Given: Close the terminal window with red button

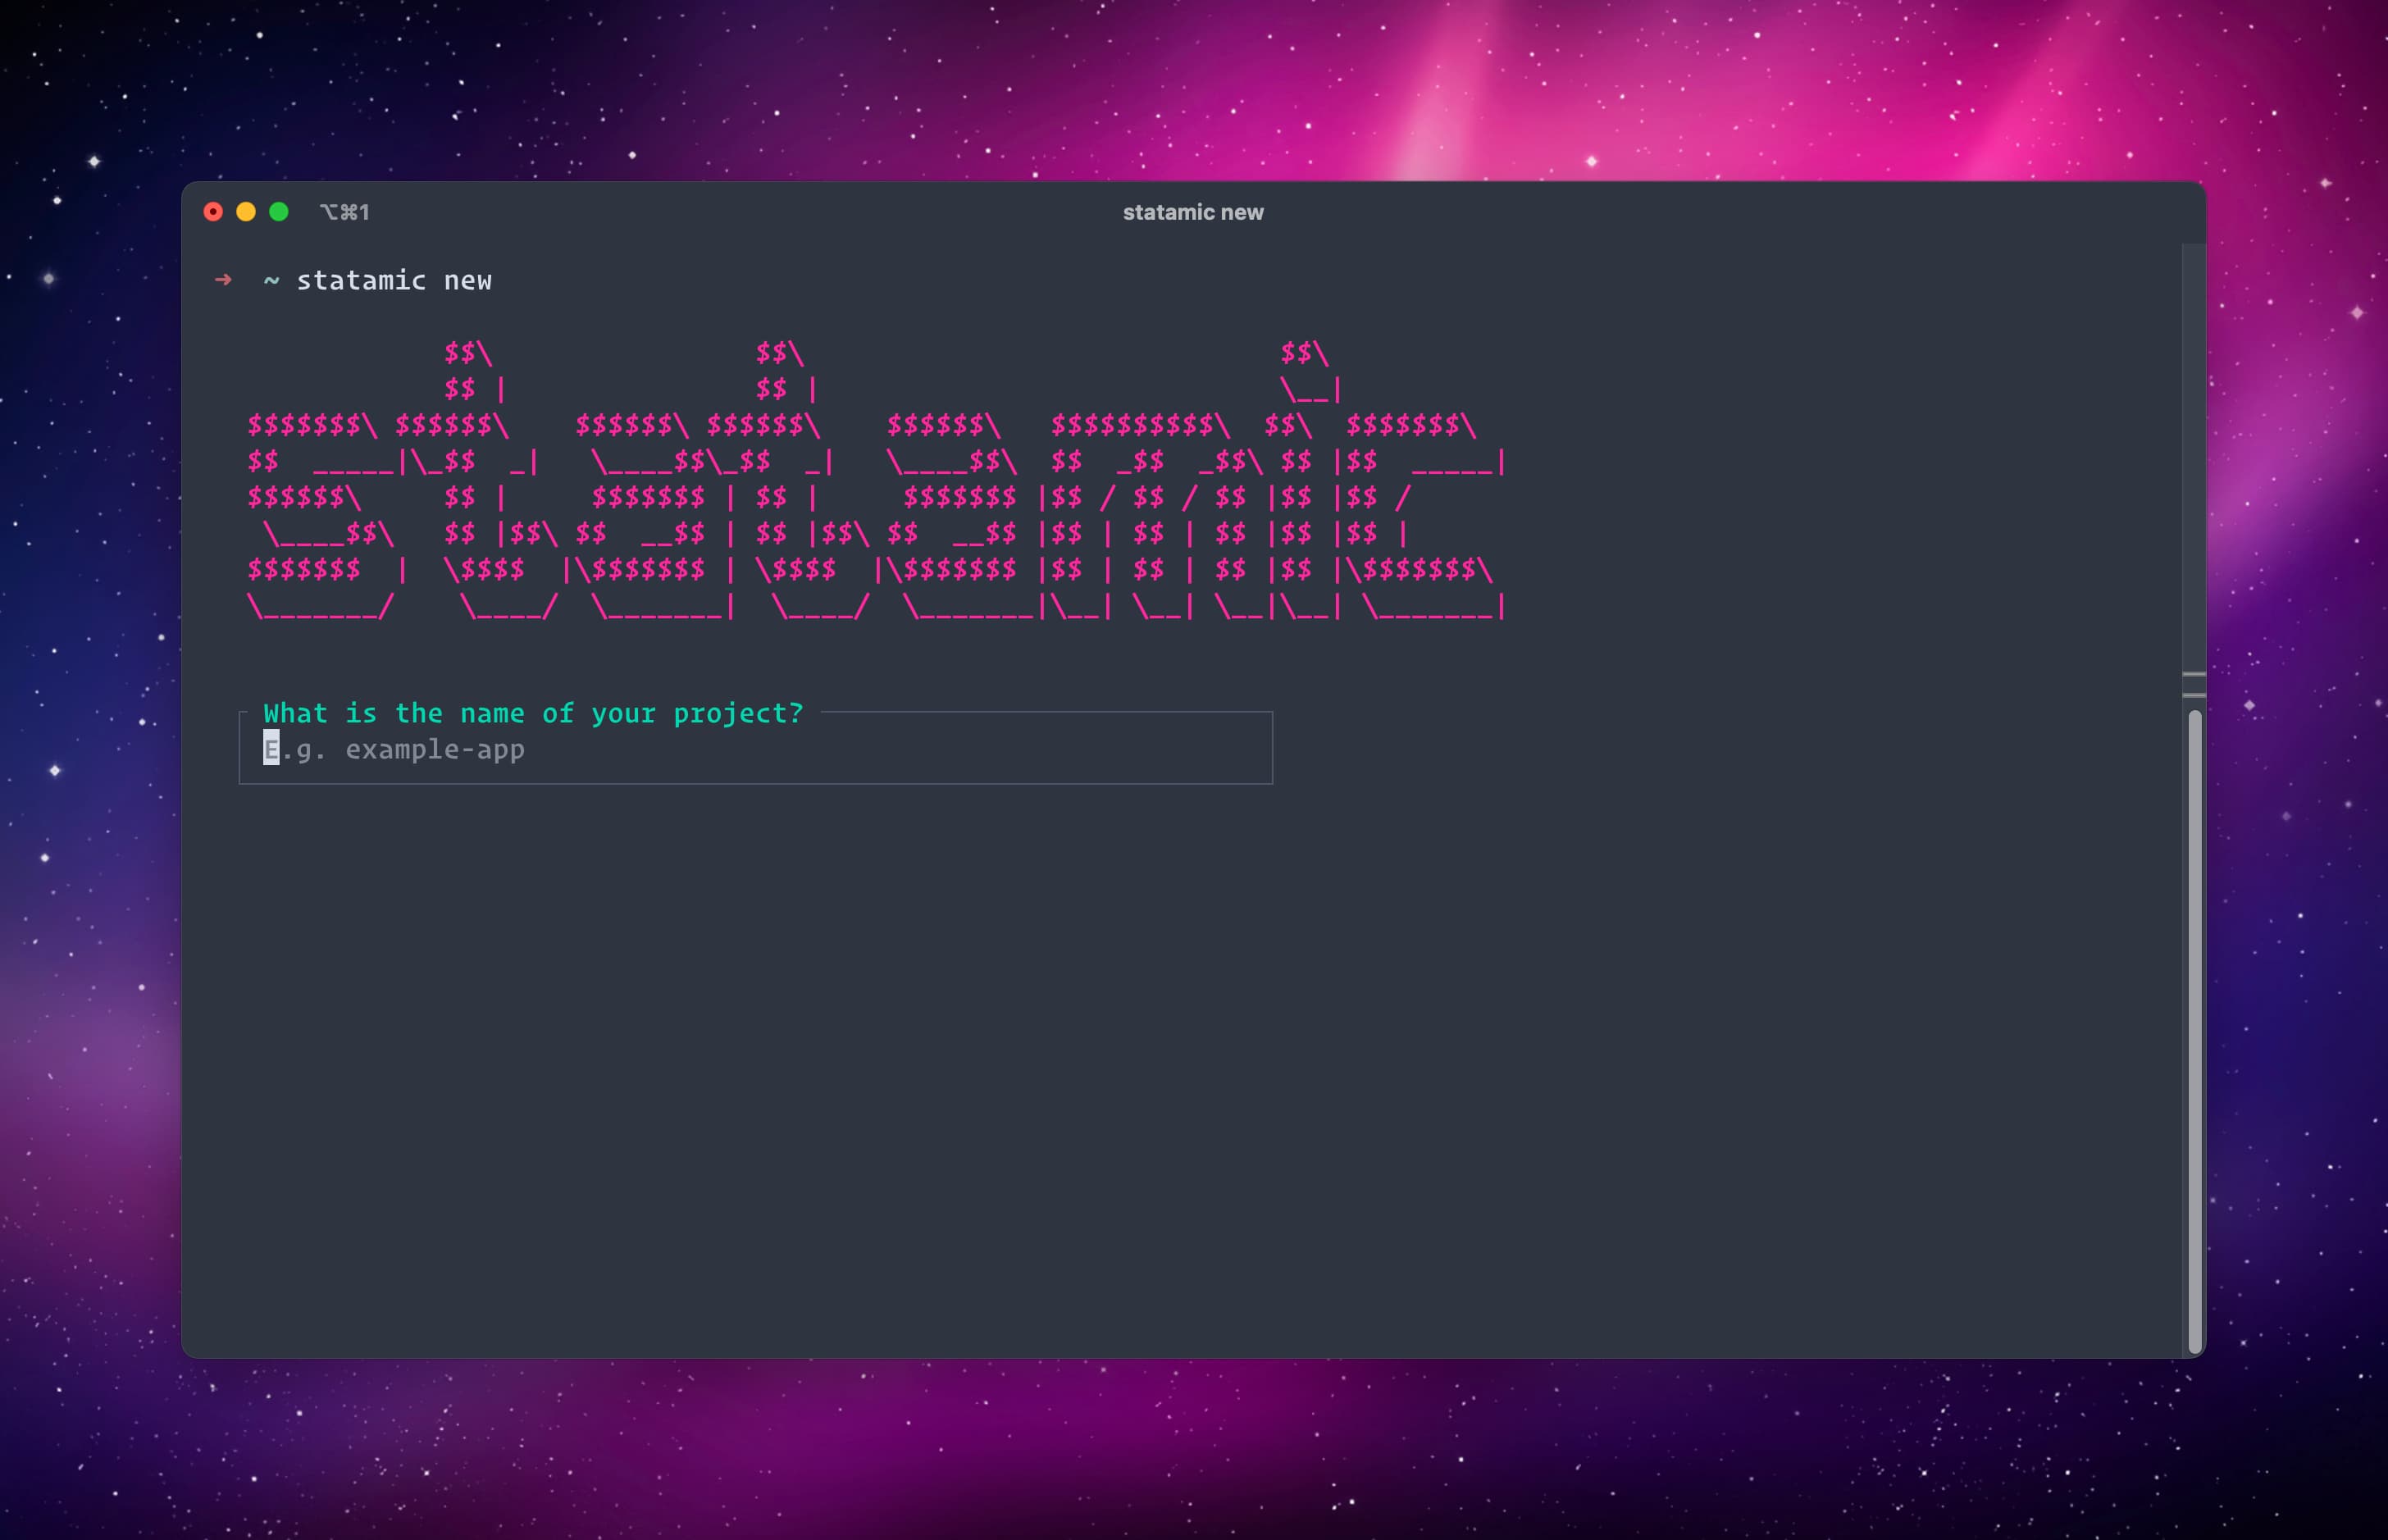Looking at the screenshot, I should (x=213, y=212).
